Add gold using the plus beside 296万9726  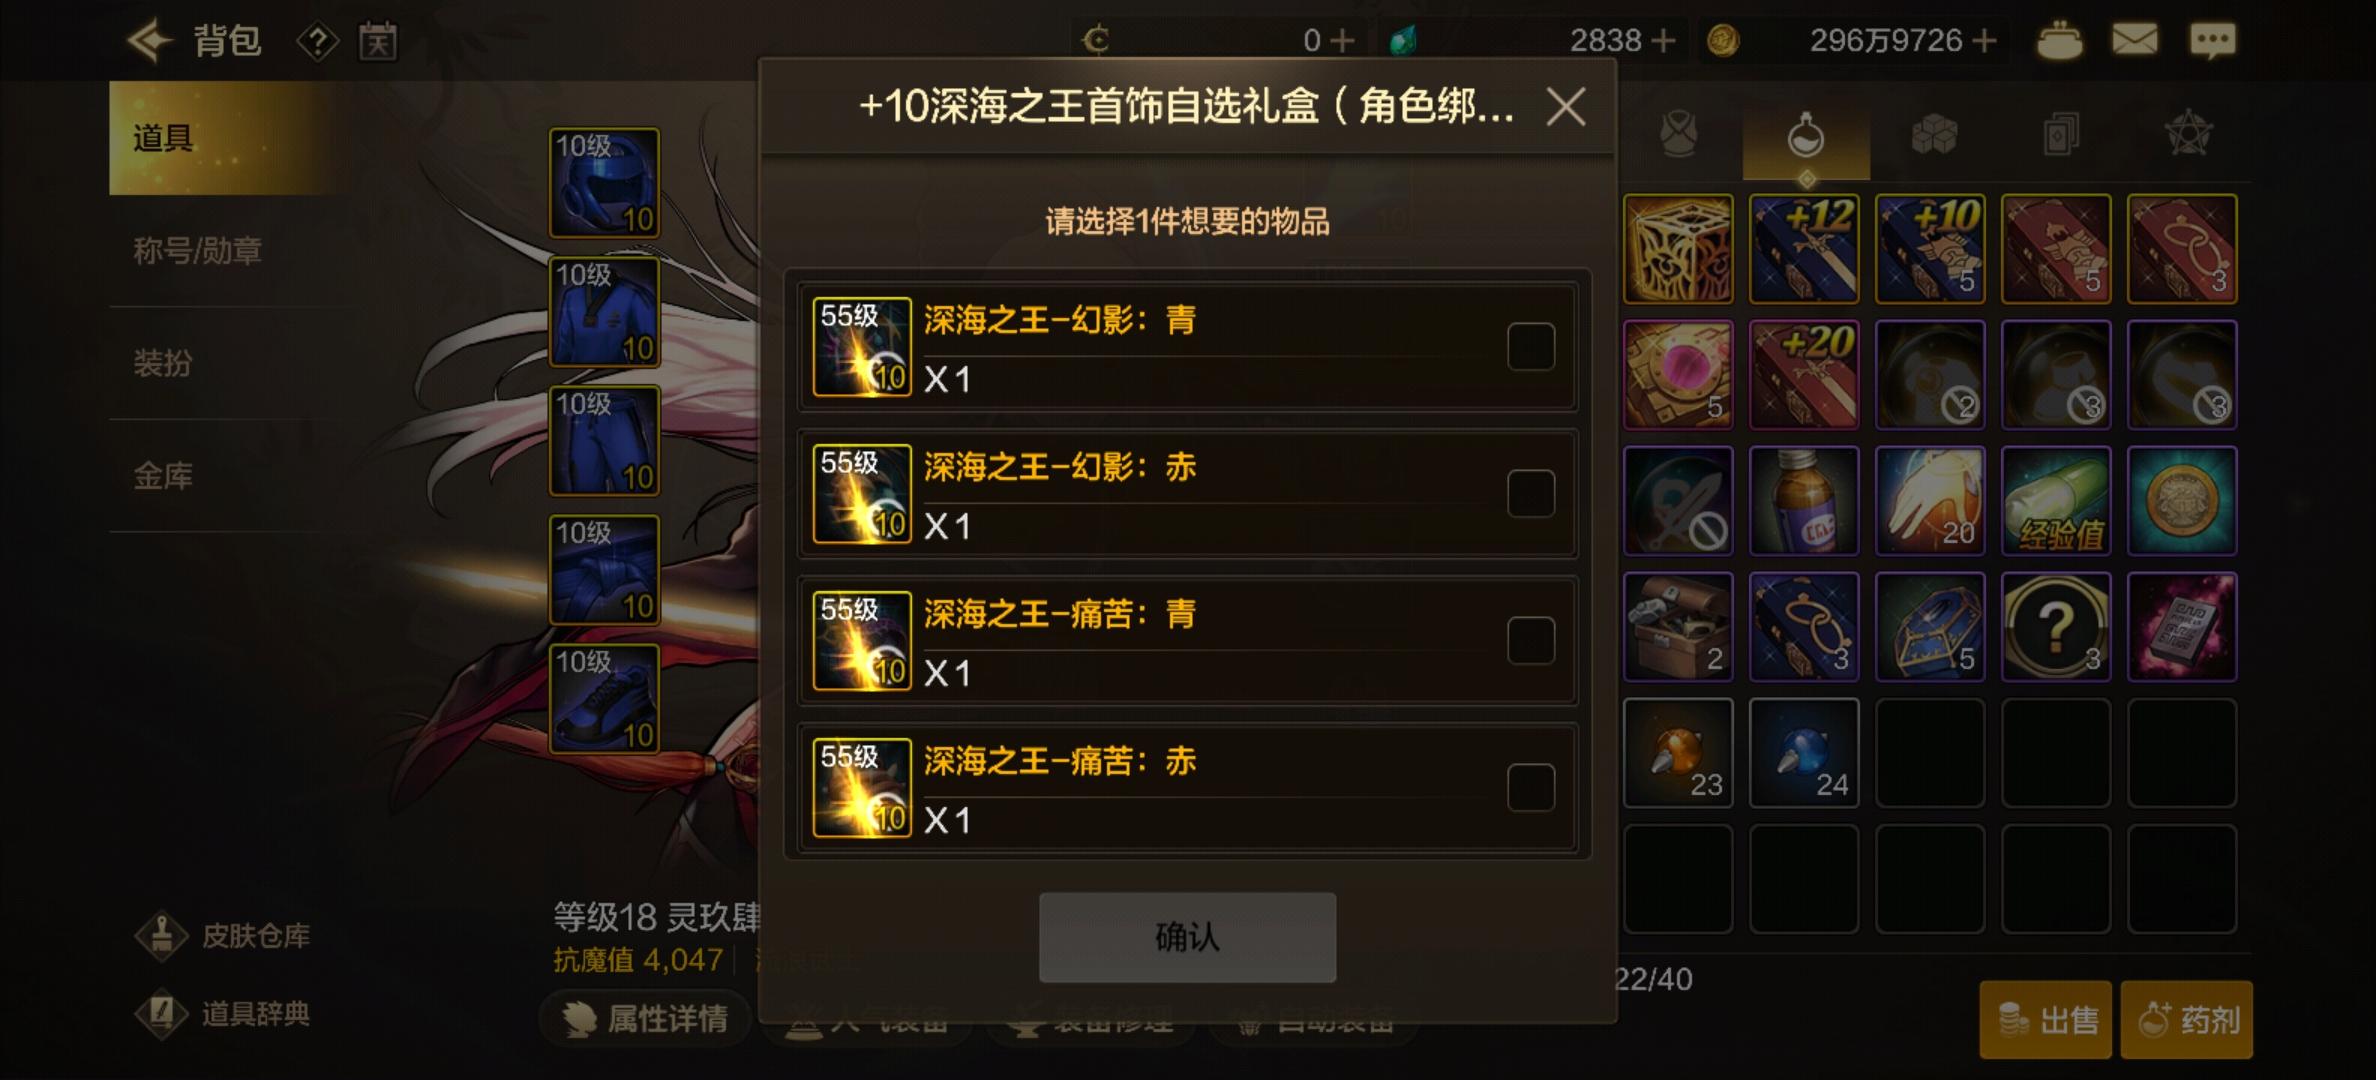click(x=1984, y=40)
